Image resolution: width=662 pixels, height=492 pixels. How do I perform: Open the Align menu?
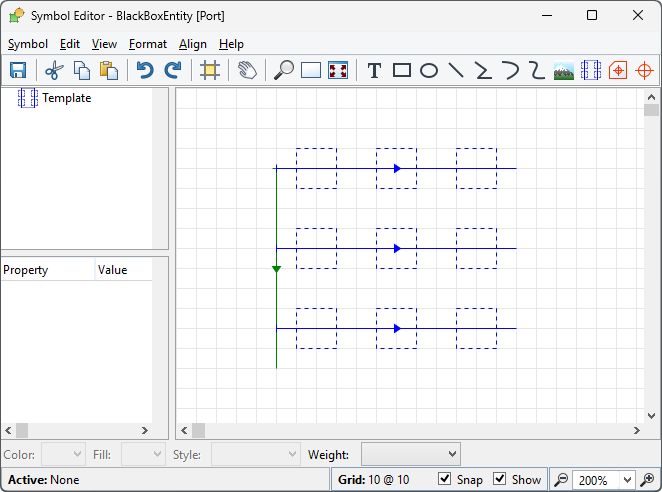(193, 44)
